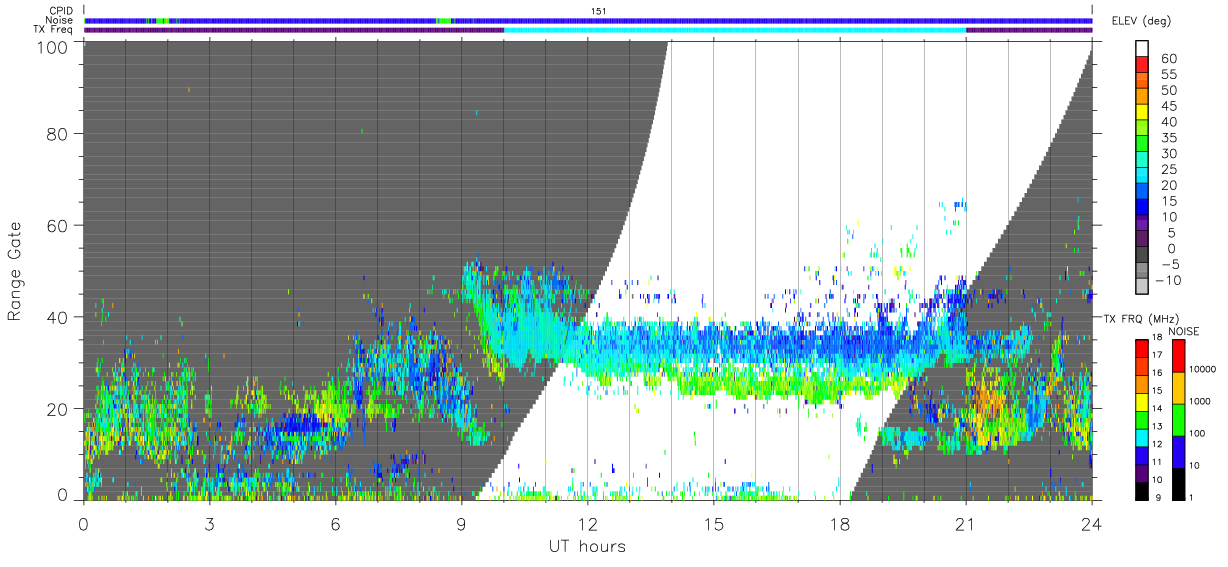The width and height of the screenshot is (1228, 567).
Task: Click the '30' label on the ELEV color bar
Action: (1167, 153)
